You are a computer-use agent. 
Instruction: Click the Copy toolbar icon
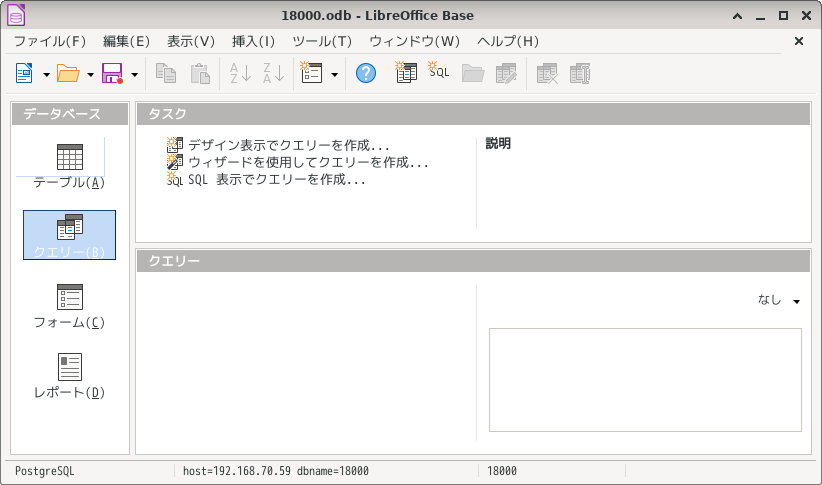point(166,73)
